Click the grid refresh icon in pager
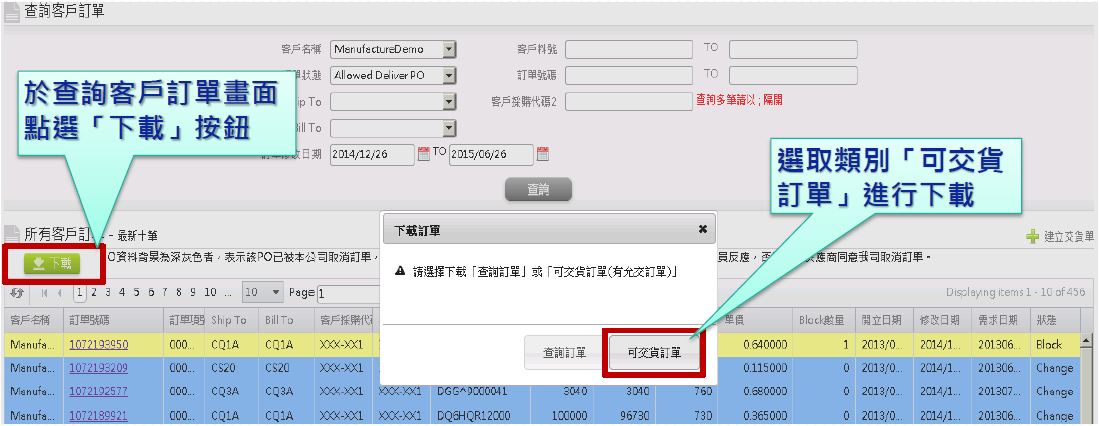1099x426 pixels. click(x=17, y=293)
